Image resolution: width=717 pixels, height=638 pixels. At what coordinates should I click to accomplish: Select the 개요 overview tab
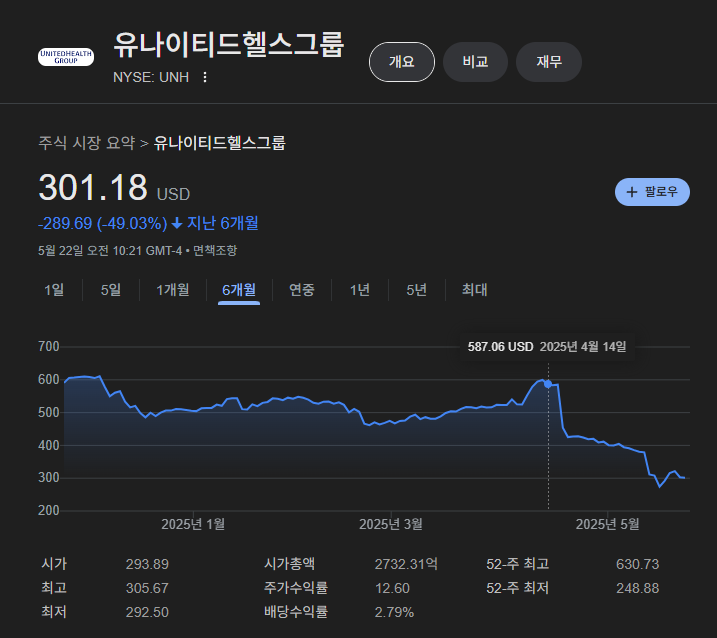401,62
